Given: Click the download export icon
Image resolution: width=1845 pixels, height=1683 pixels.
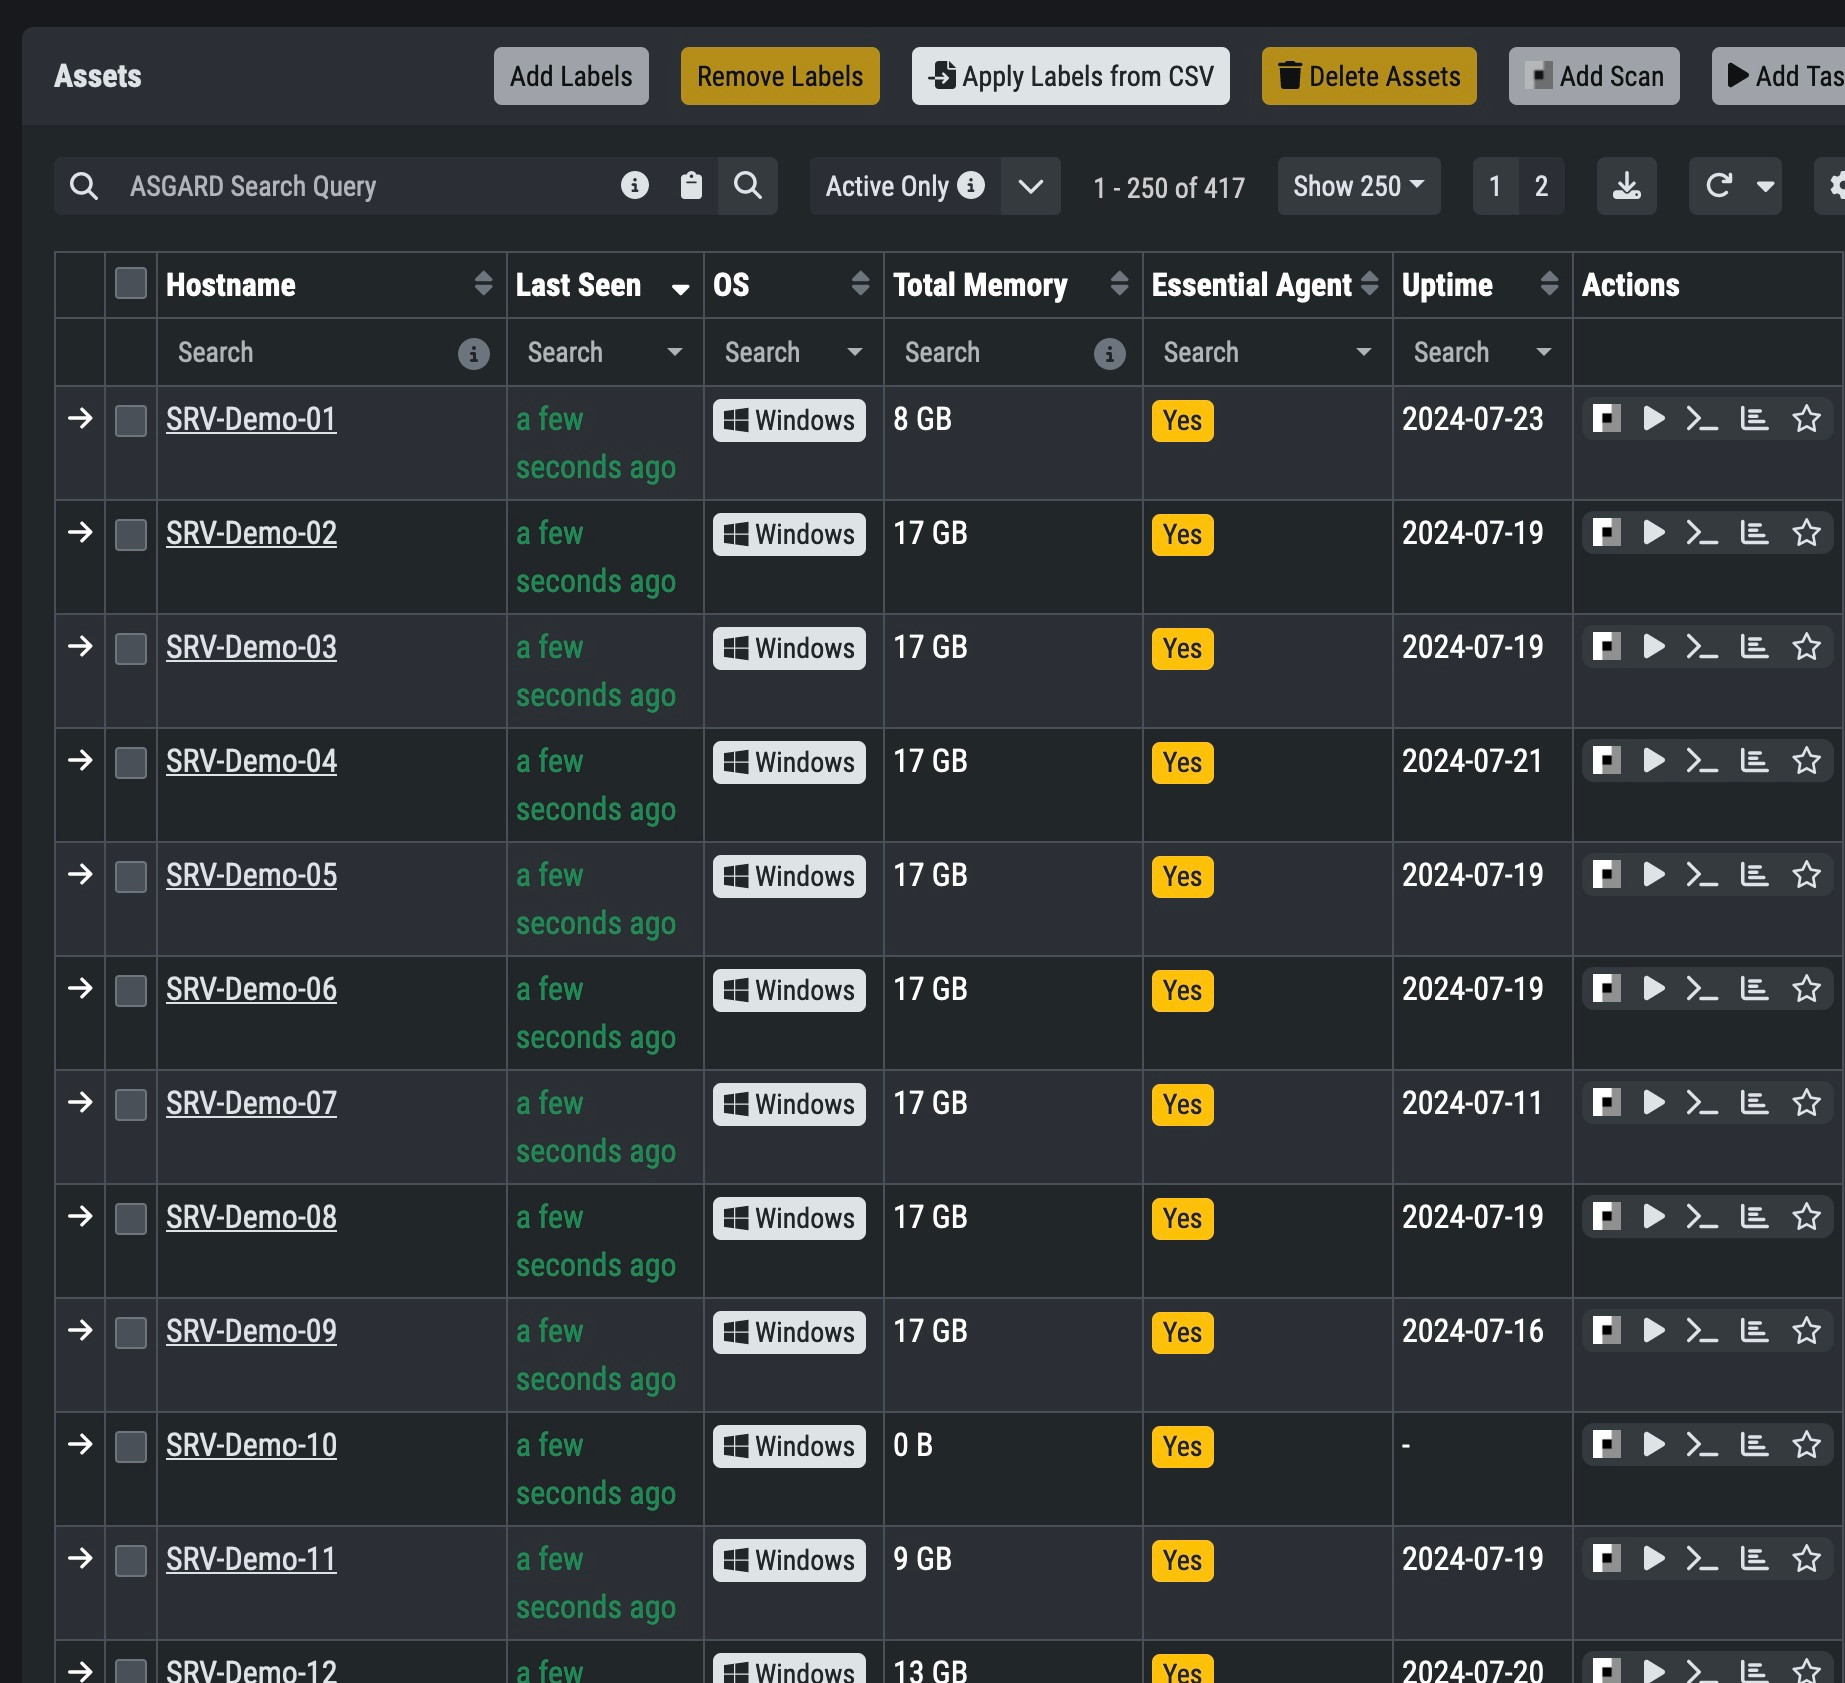Looking at the screenshot, I should pos(1626,186).
